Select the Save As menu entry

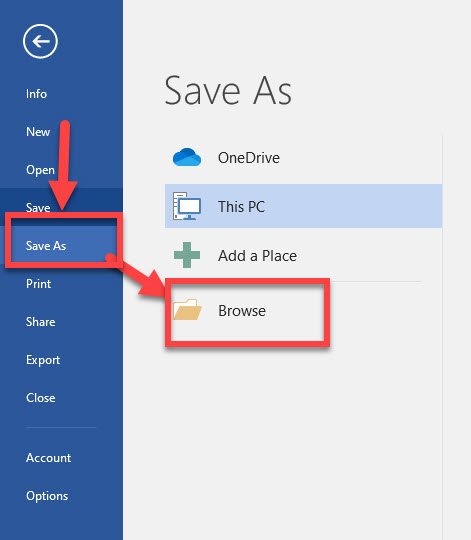coord(46,246)
